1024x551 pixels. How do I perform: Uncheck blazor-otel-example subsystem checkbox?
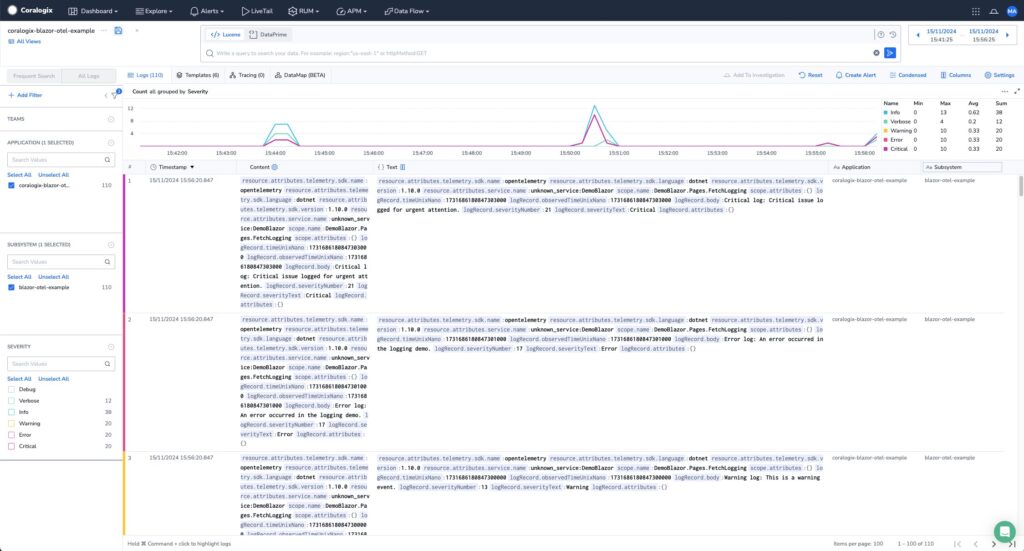11,287
